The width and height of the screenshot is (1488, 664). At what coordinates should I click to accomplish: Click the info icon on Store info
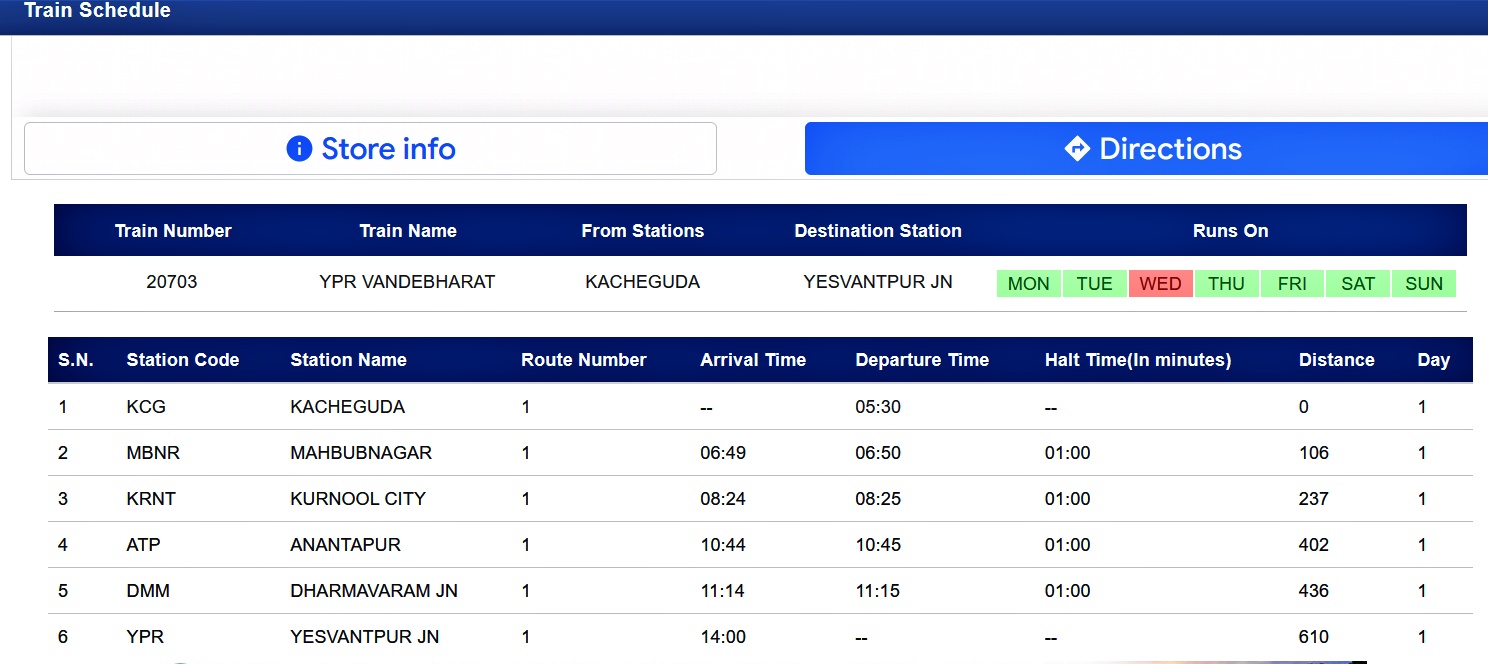298,148
